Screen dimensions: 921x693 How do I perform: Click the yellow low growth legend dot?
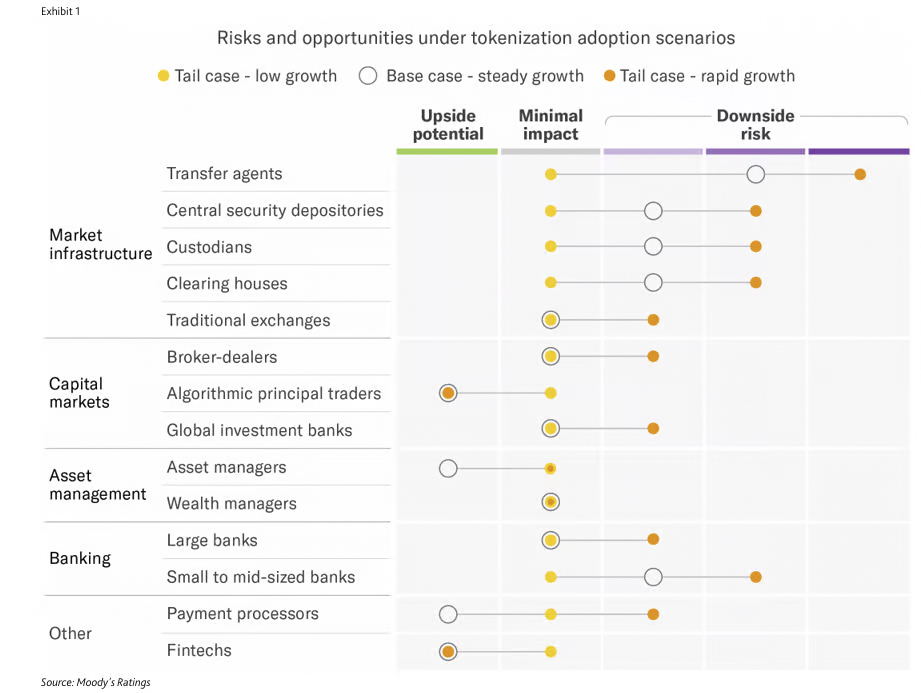coord(163,76)
